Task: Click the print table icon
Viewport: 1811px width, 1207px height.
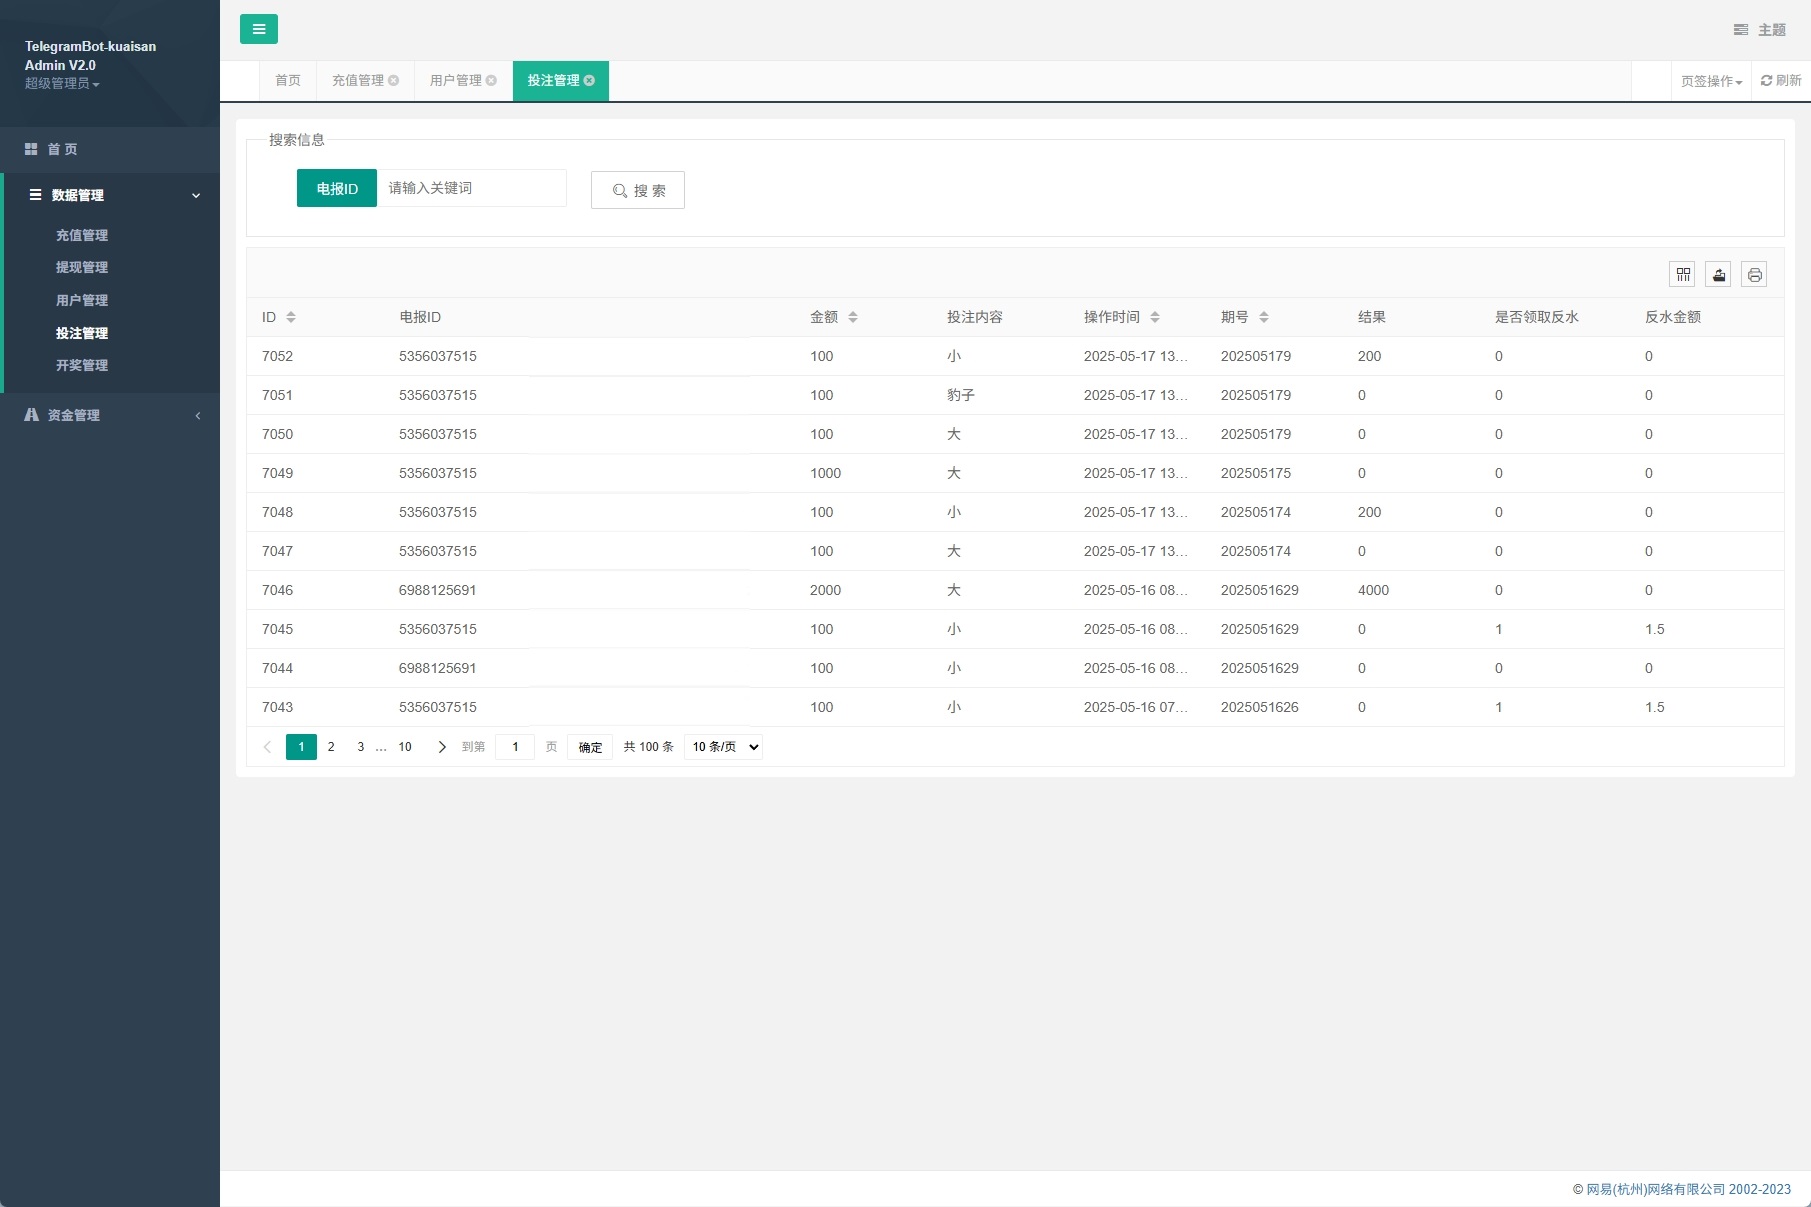Action: [1754, 274]
